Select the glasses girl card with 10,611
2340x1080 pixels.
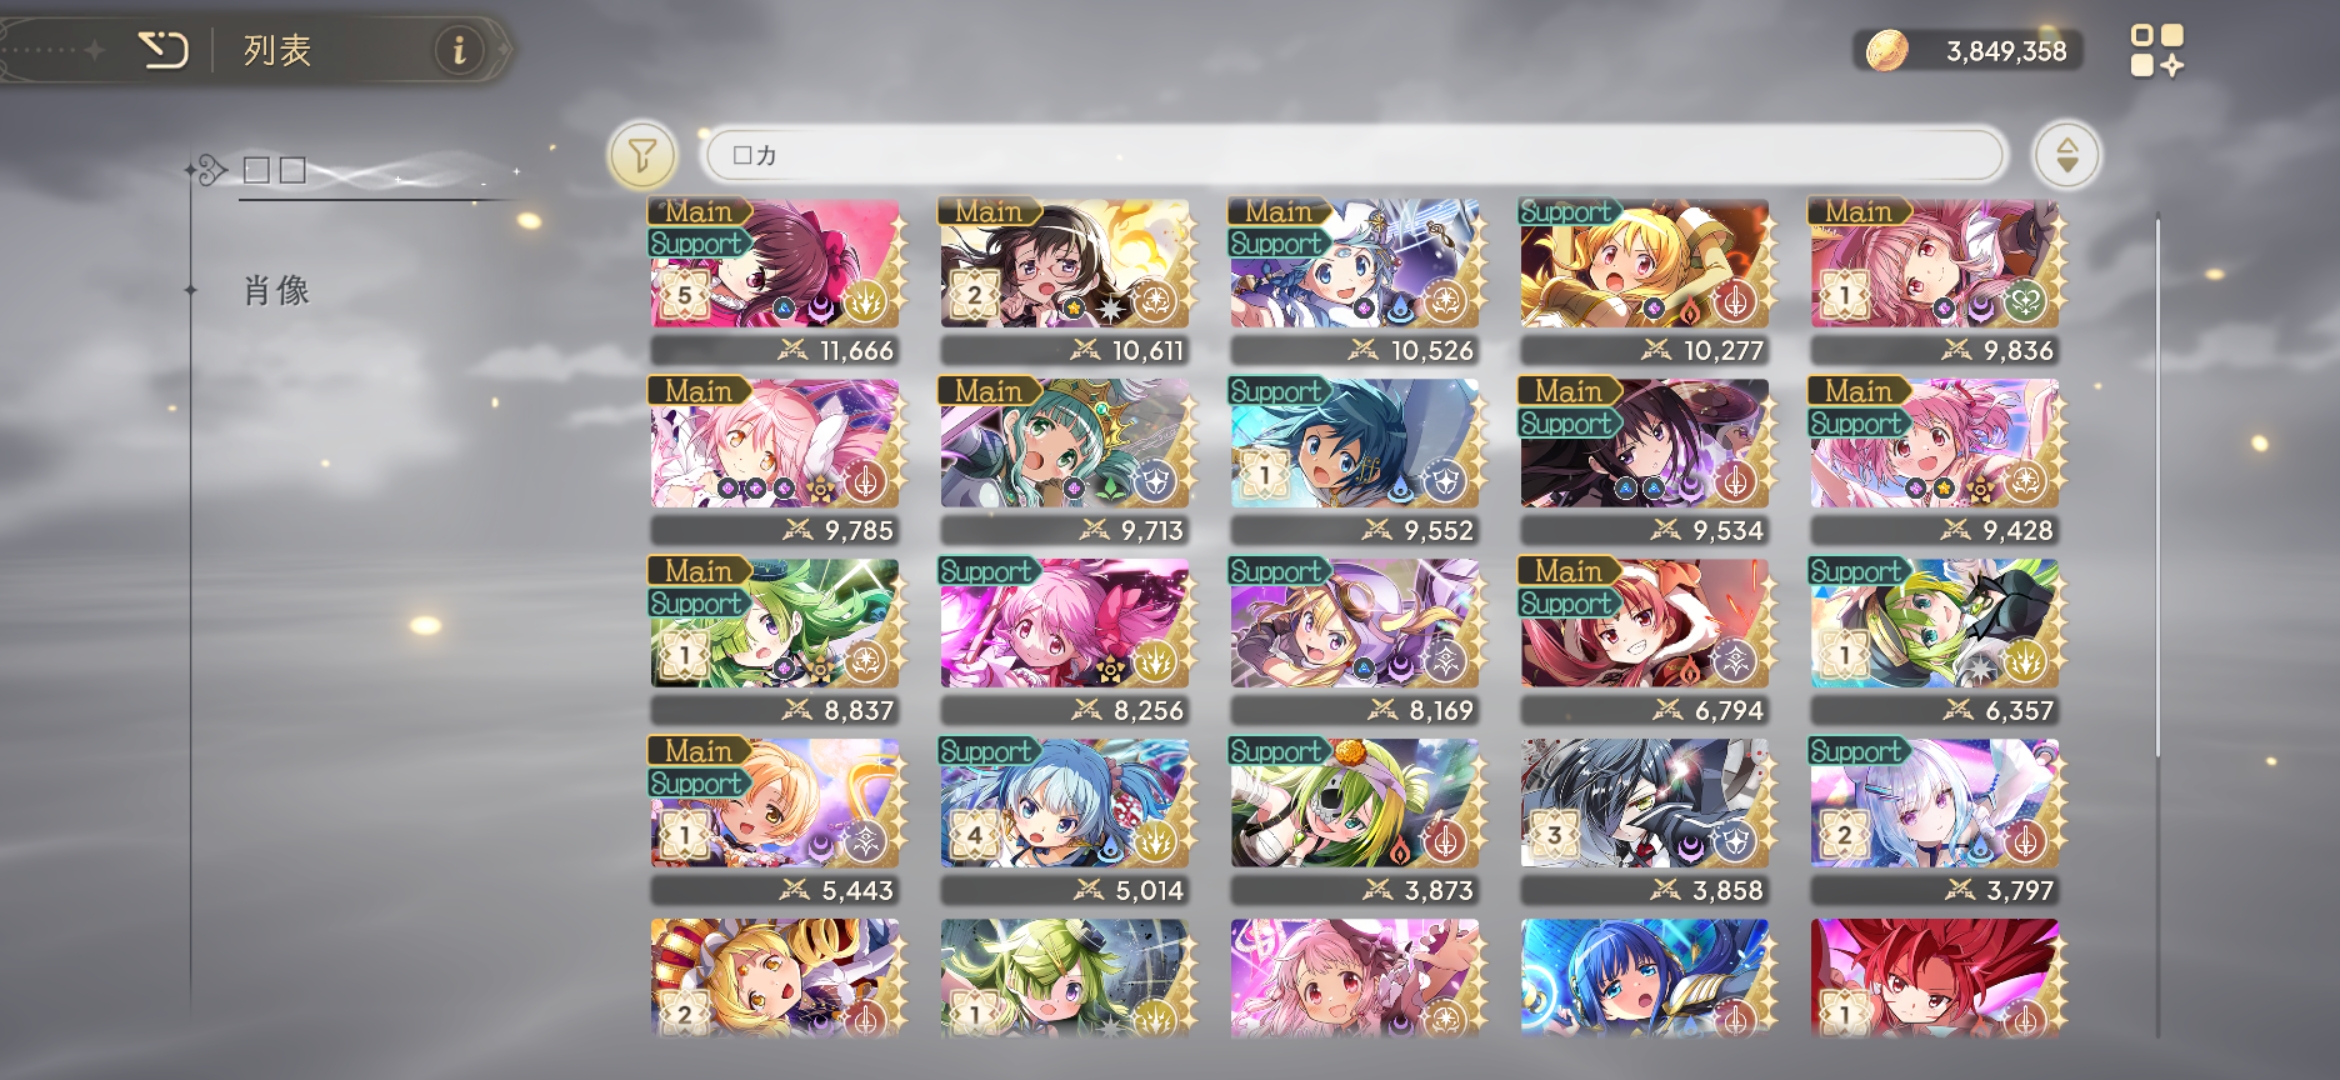[x=1065, y=281]
